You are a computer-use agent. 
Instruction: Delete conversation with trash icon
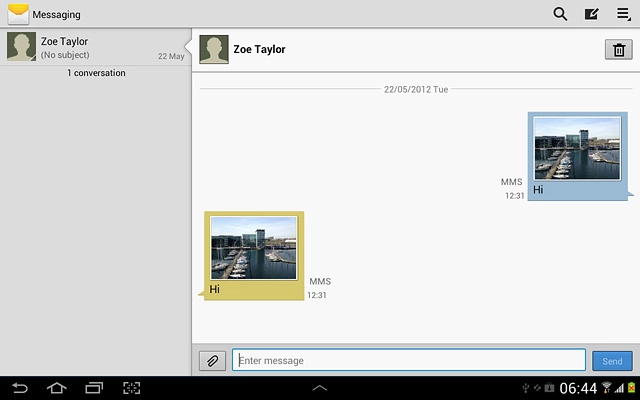point(619,50)
